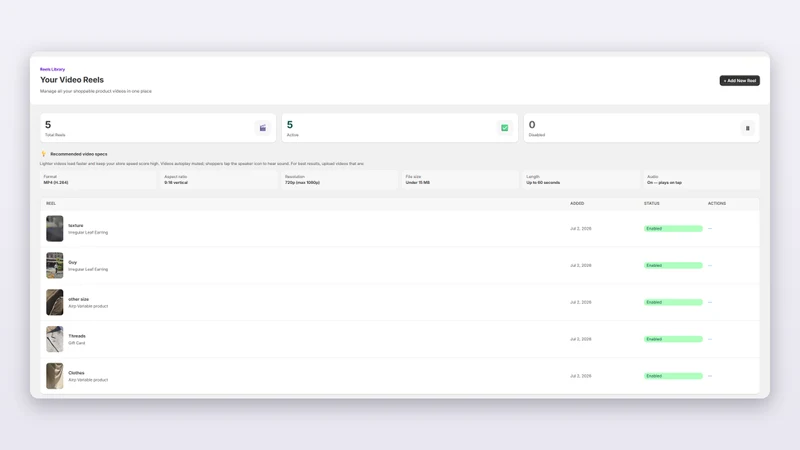This screenshot has height=450, width=800.
Task: Click the added date of texture reel
Action: [581, 229]
